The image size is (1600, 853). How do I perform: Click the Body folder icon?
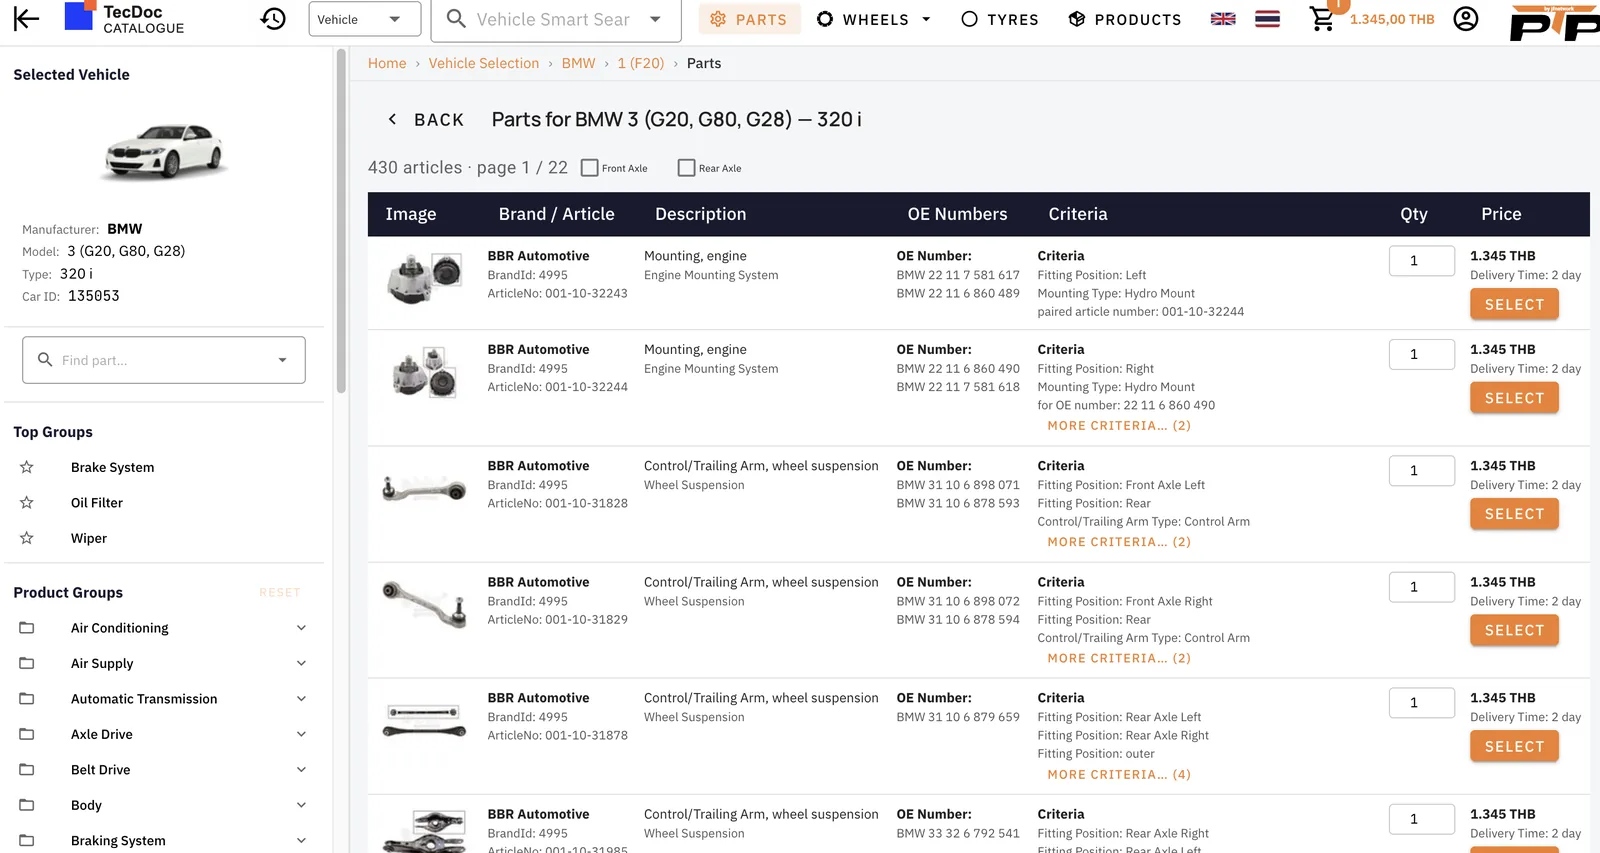27,805
